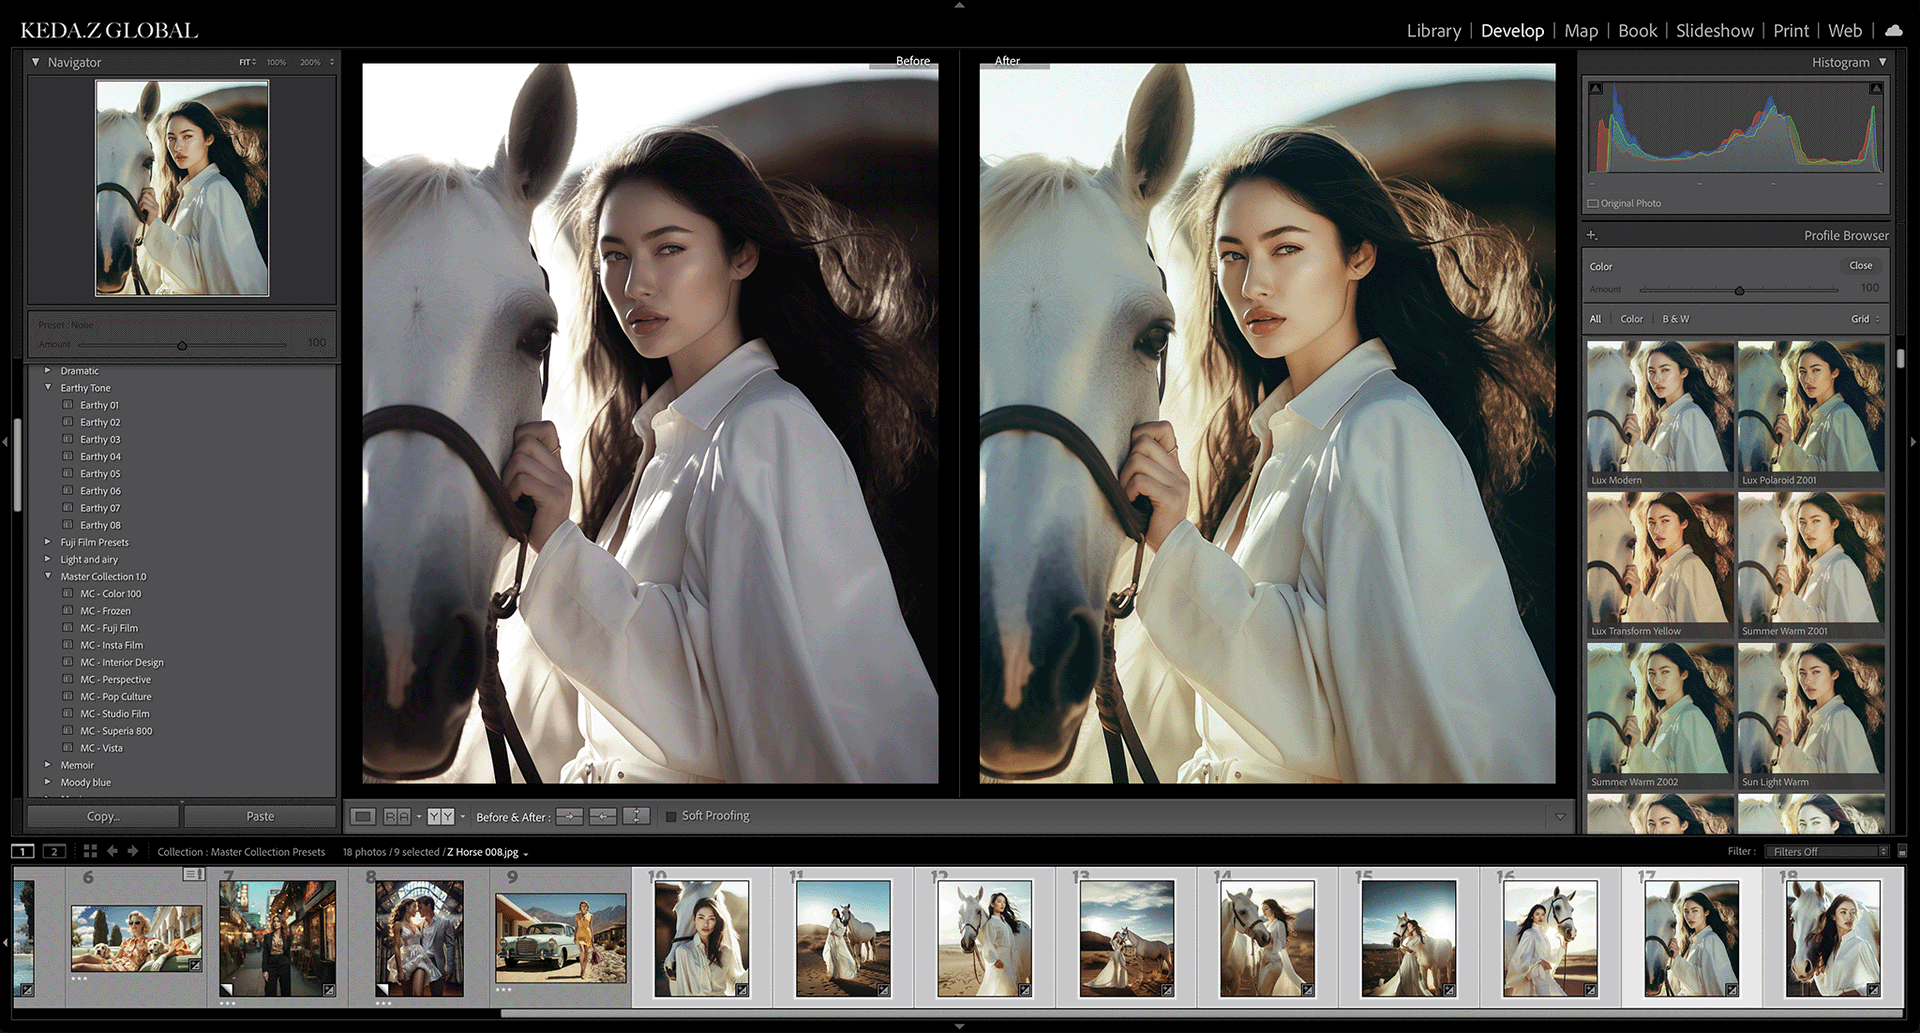Viewport: 1920px width, 1033px height.
Task: Open the Grid view-style dropdown in Profile Browser
Action: pos(1865,319)
